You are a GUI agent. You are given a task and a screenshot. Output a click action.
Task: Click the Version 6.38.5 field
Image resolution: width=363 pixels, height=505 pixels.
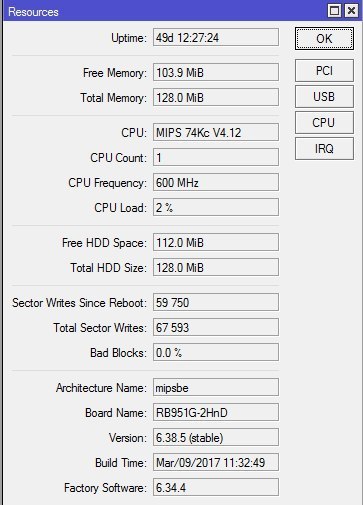coord(216,437)
